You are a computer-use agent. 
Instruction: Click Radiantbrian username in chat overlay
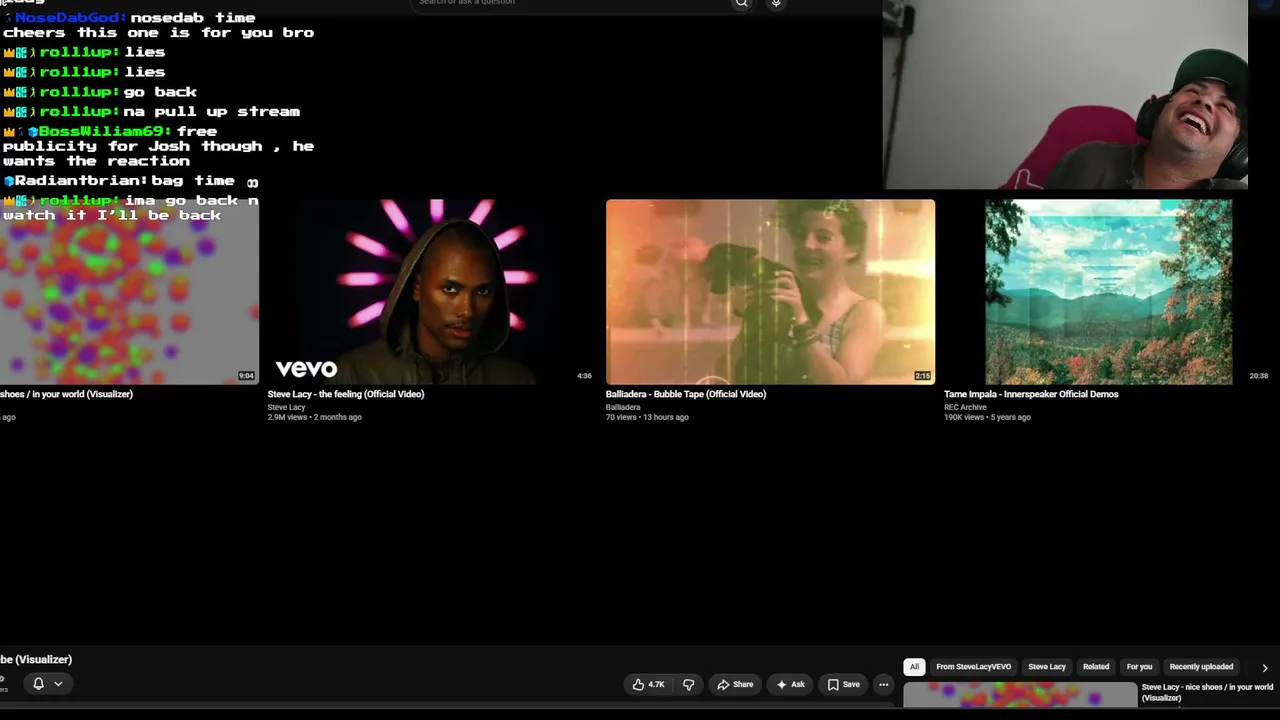[x=80, y=181]
